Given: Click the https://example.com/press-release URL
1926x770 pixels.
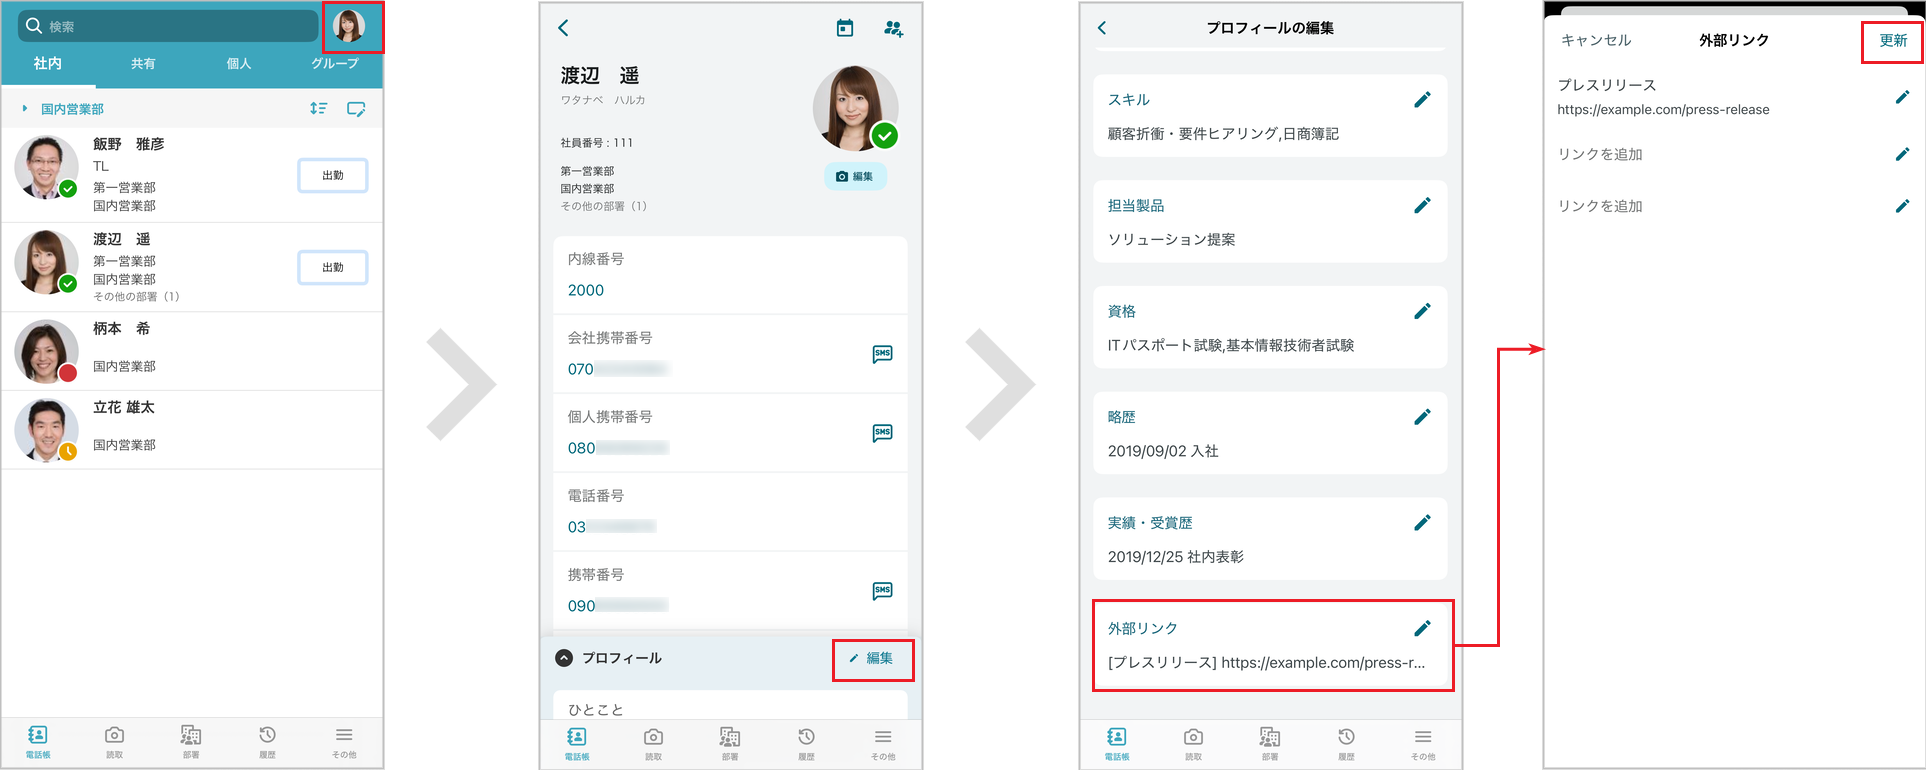Looking at the screenshot, I should coord(1663,110).
